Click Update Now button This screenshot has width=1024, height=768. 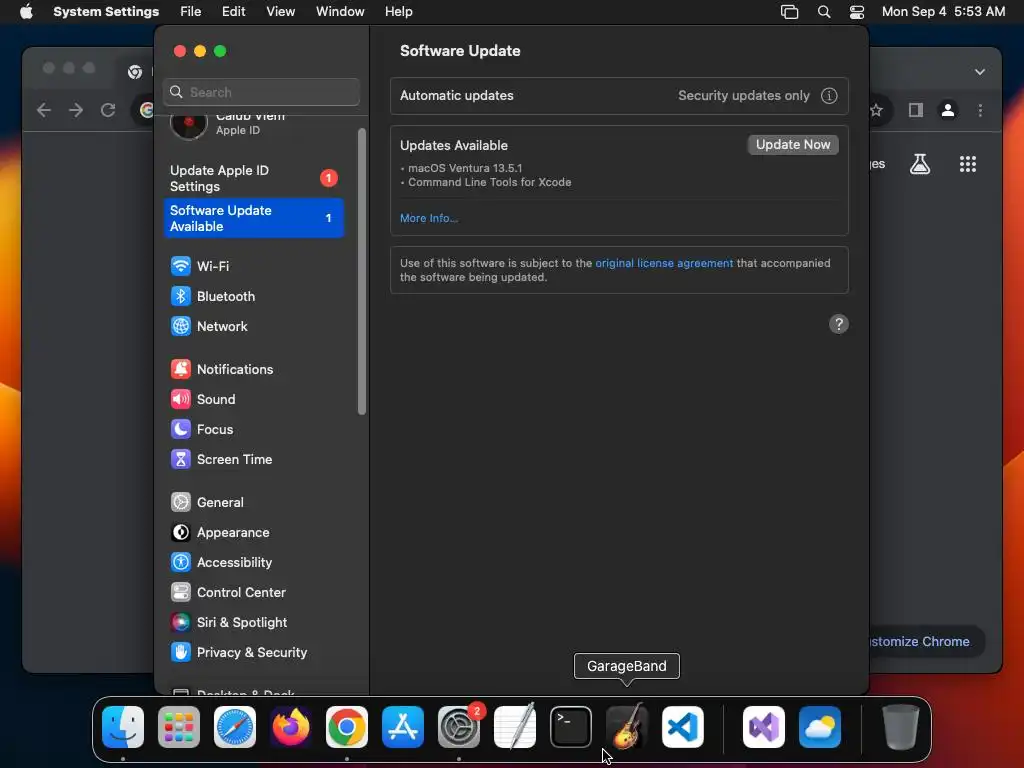tap(793, 145)
